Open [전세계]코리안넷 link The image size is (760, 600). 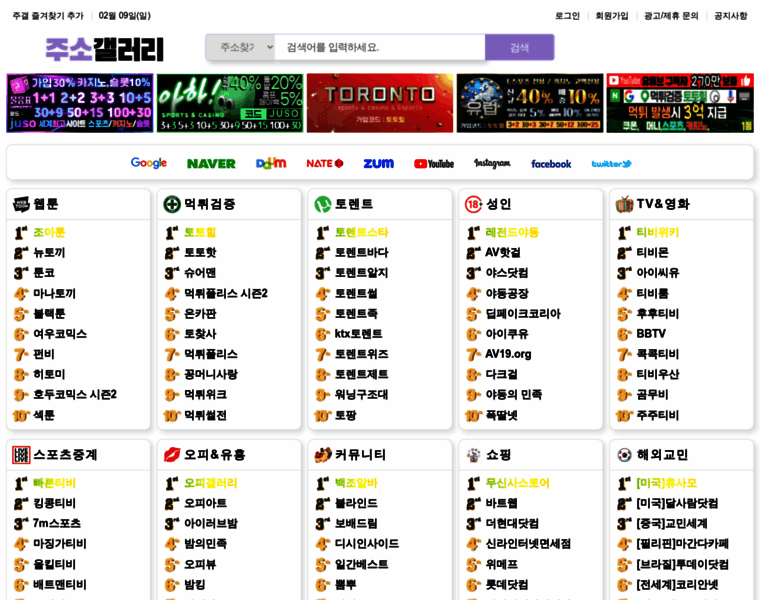click(x=677, y=584)
